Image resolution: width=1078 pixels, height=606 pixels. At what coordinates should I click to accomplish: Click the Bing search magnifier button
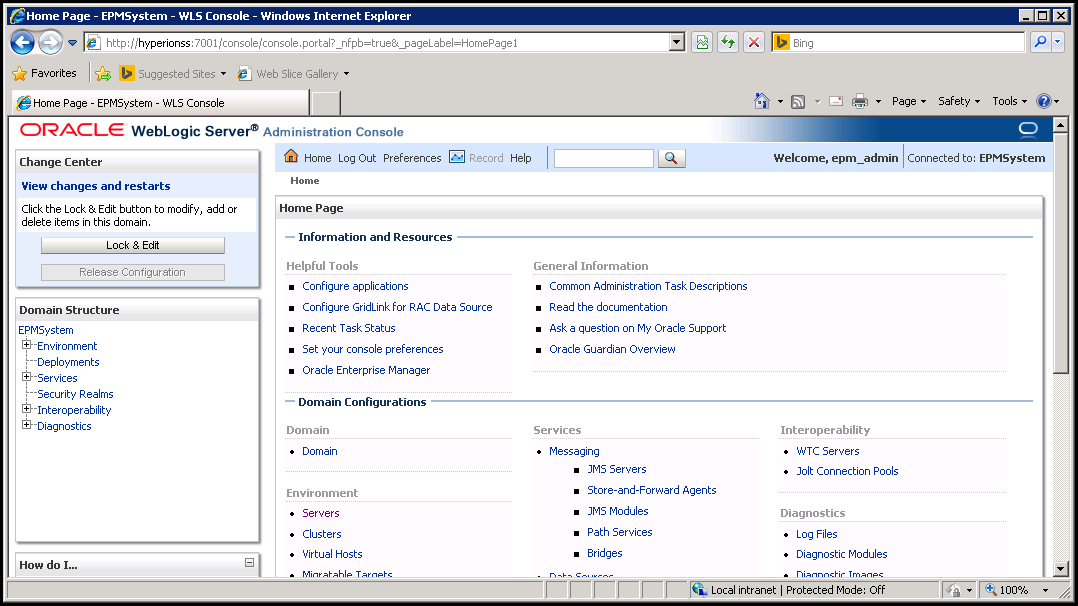coord(1041,43)
